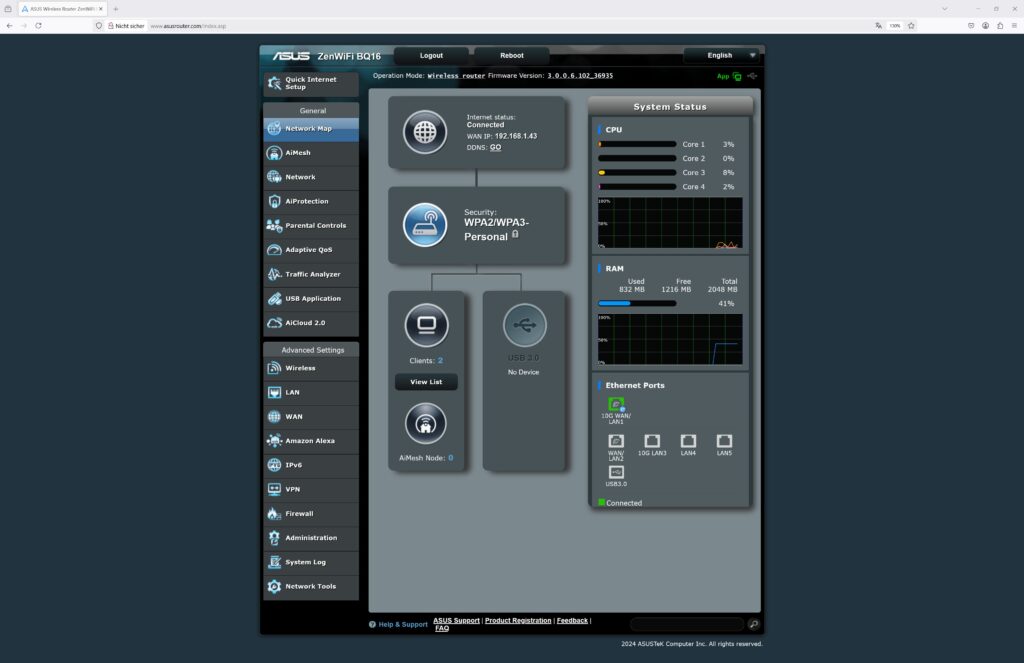1024x663 pixels.
Task: Open the Product Registration link
Action: [x=518, y=621]
